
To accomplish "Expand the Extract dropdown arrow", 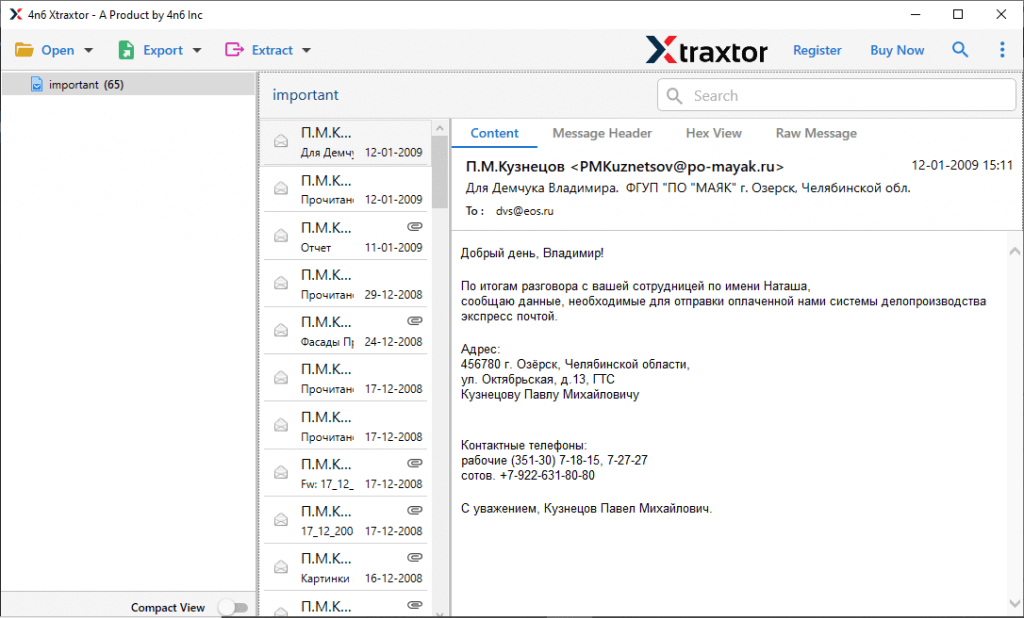I will [306, 50].
